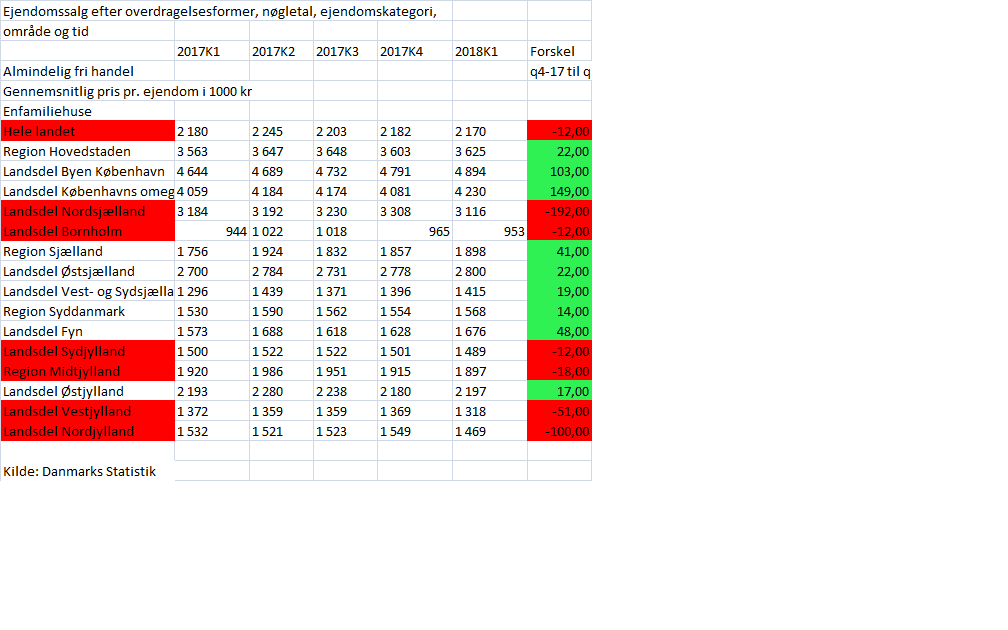The height and width of the screenshot is (630, 1008).
Task: Click the red Landsdel Bornholm label
Action: click(88, 231)
